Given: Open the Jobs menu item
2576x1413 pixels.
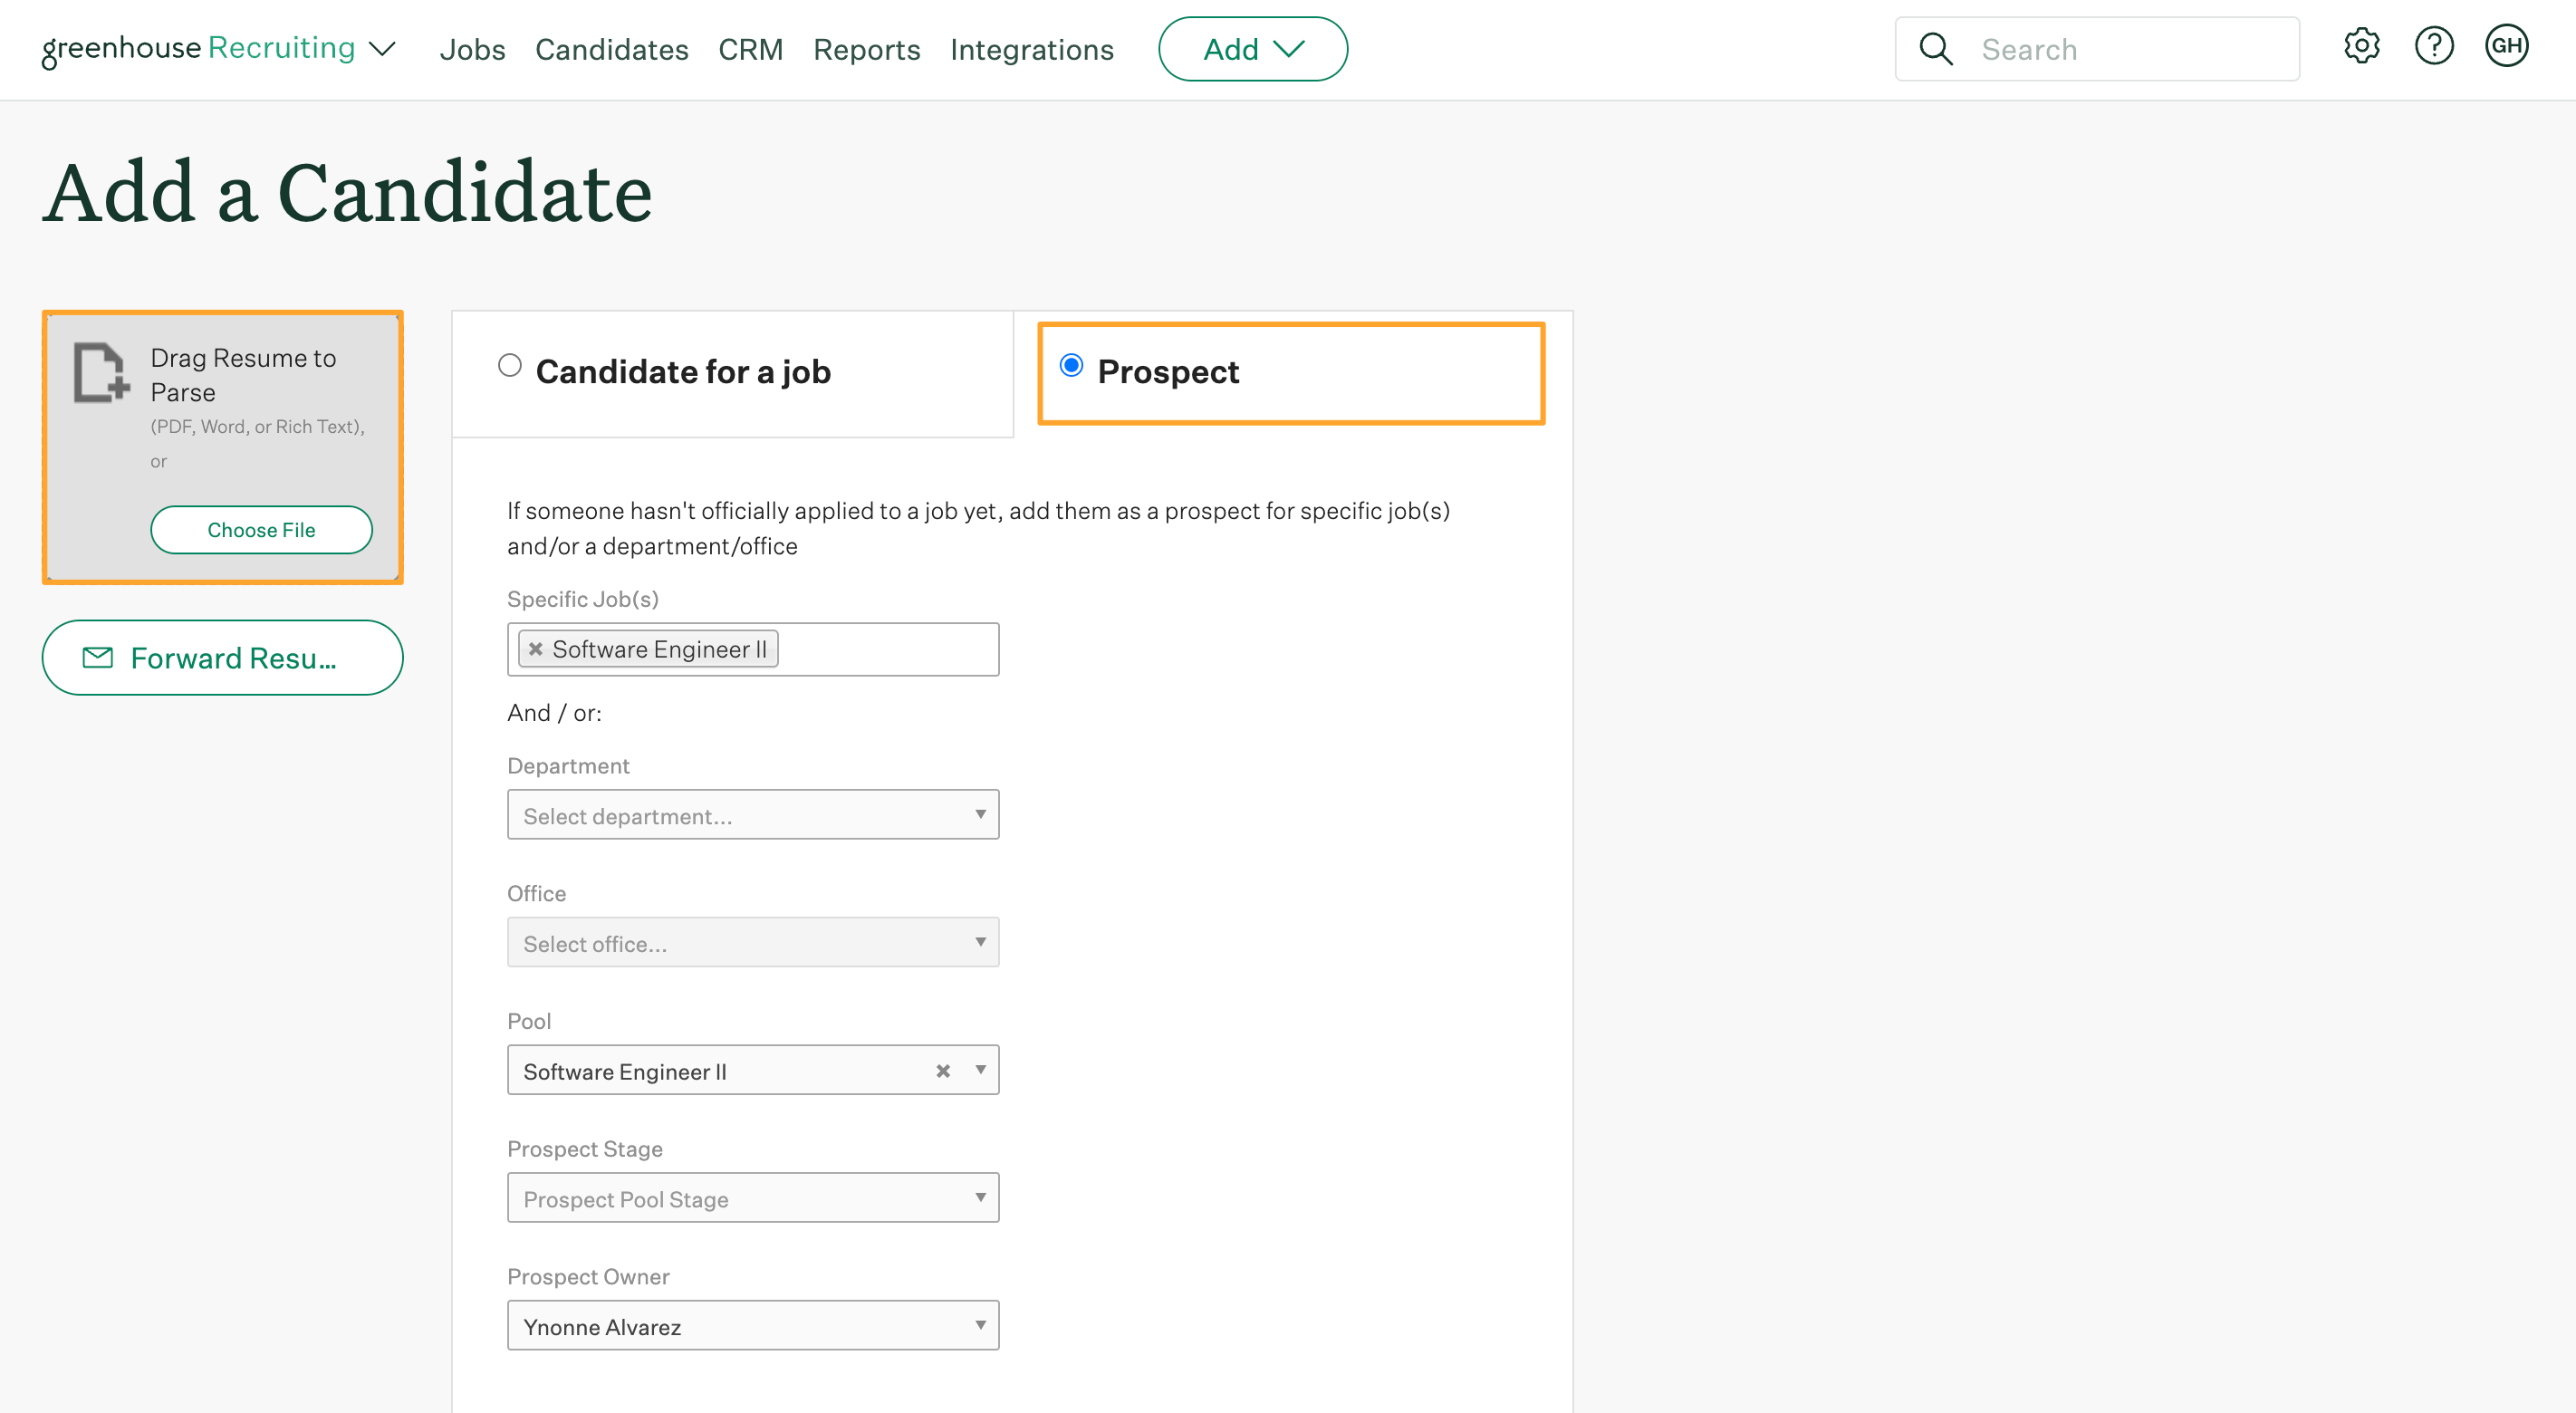Looking at the screenshot, I should [x=473, y=49].
